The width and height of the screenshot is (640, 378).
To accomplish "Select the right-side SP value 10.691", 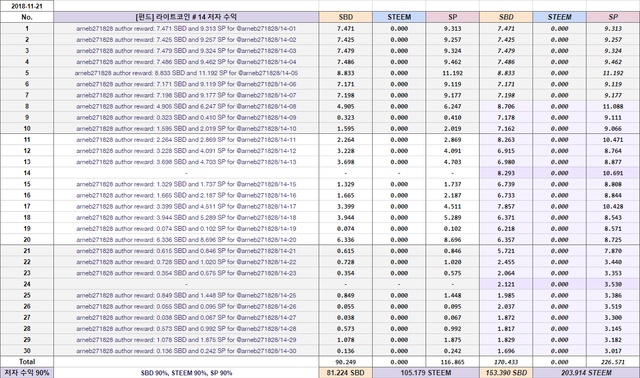I will 613,173.
